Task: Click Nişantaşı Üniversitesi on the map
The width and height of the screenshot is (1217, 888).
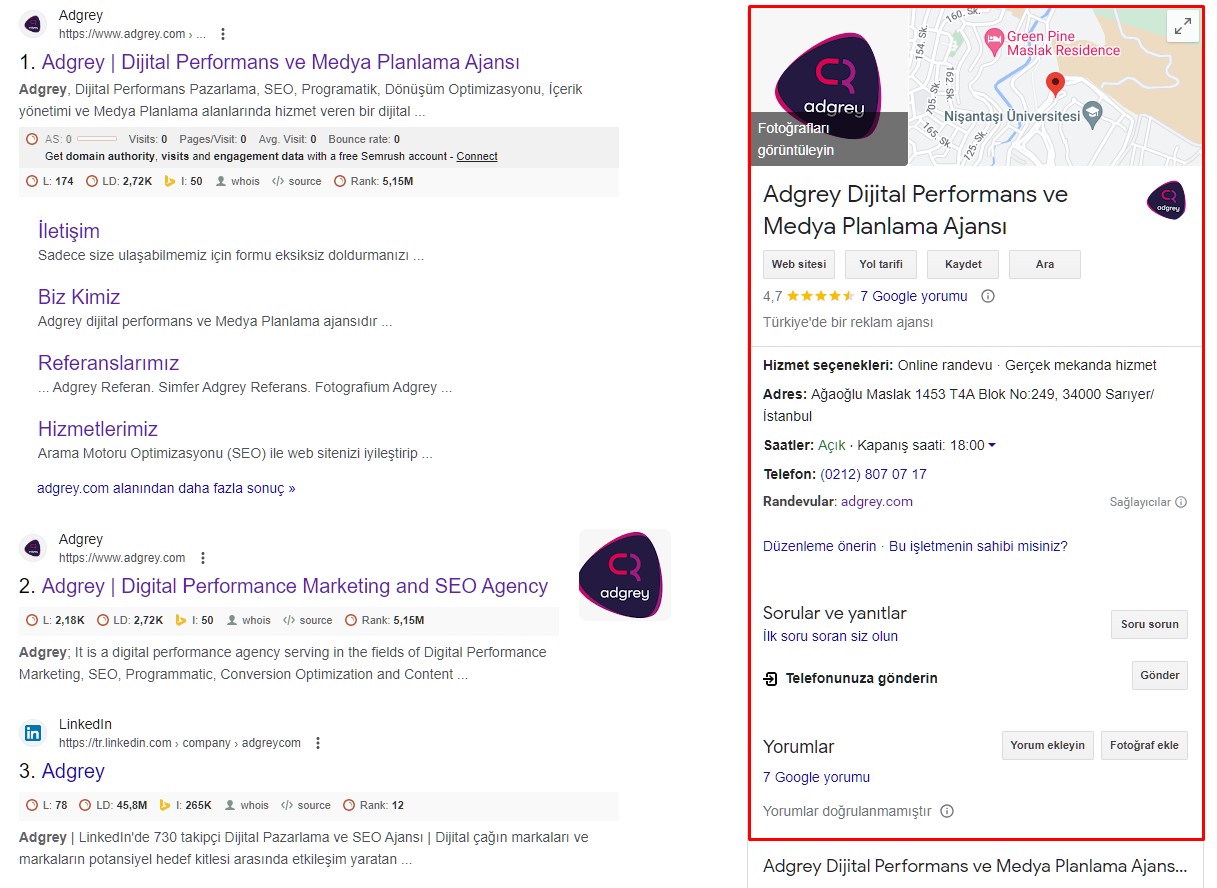Action: (x=1022, y=115)
